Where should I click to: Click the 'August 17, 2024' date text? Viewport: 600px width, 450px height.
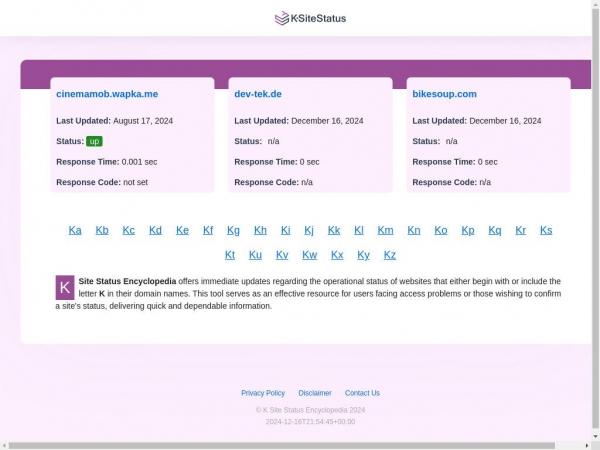(x=143, y=121)
